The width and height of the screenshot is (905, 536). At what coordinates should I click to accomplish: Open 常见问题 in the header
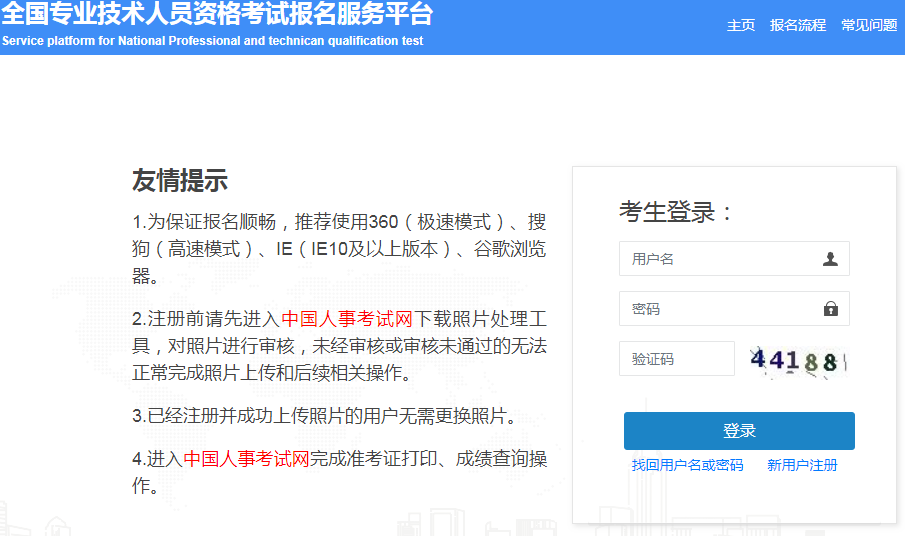pos(869,25)
